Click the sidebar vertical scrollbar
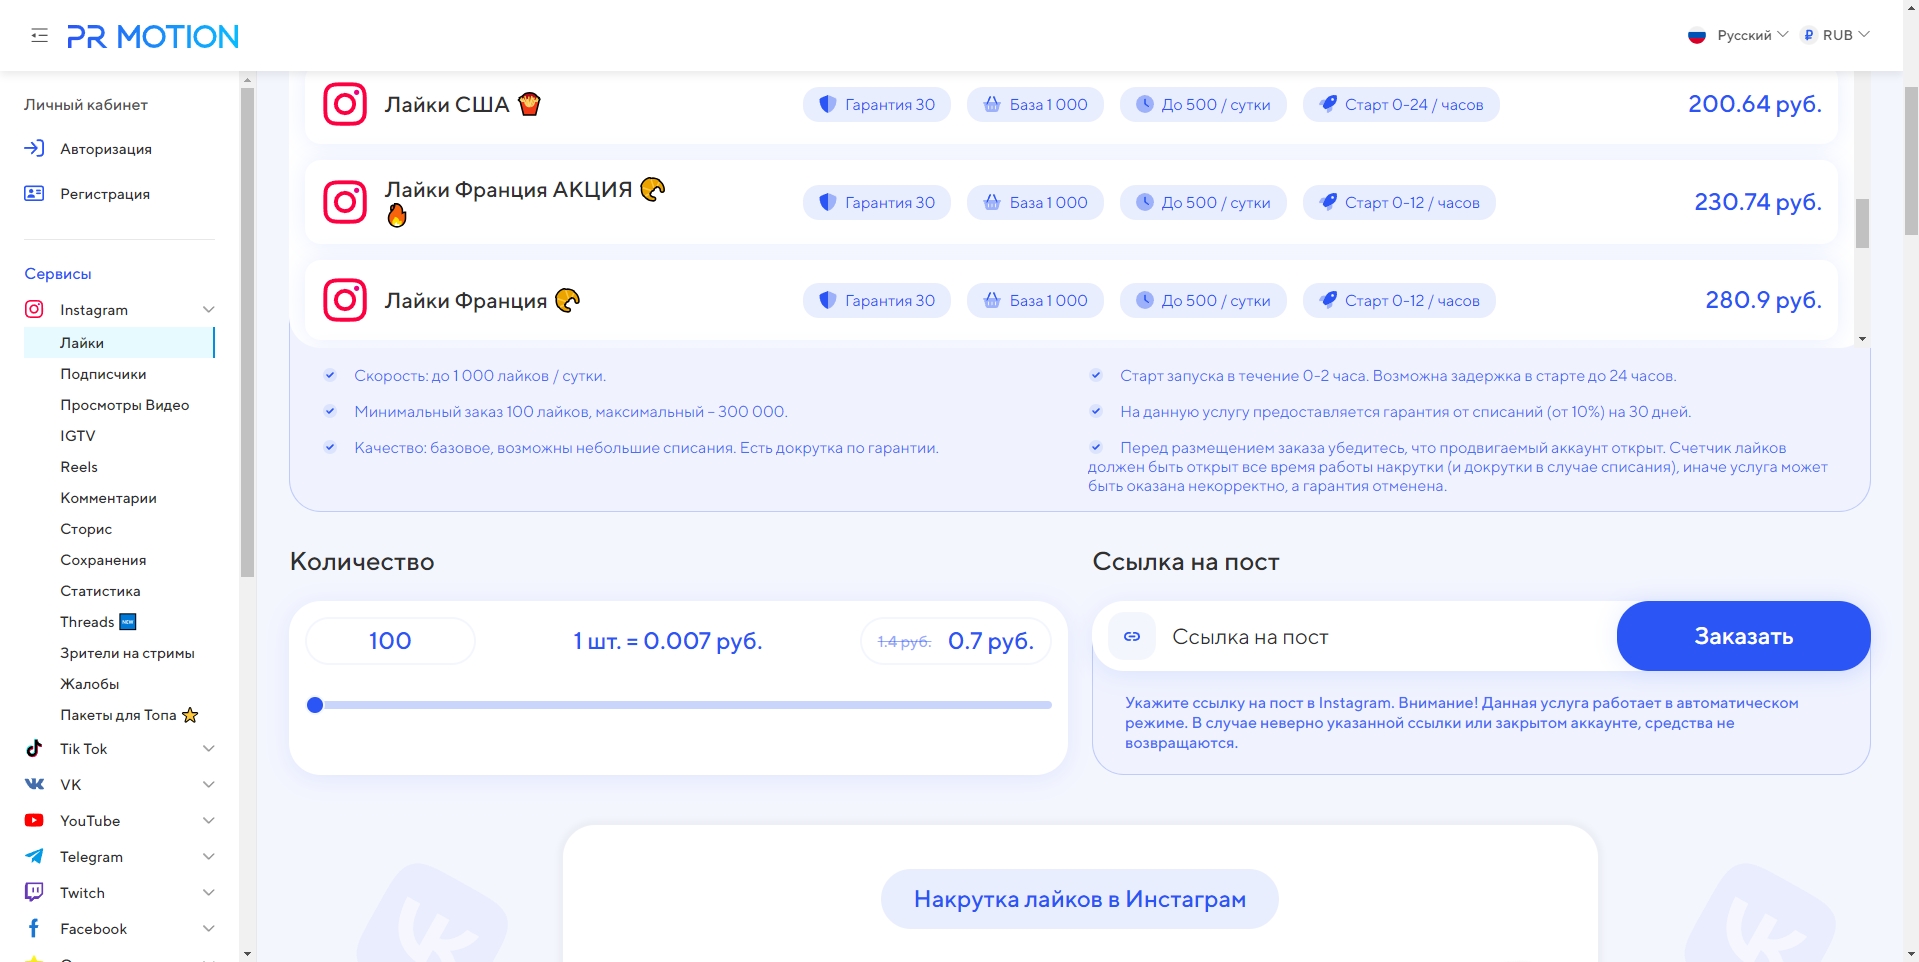The image size is (1919, 962). tap(247, 332)
